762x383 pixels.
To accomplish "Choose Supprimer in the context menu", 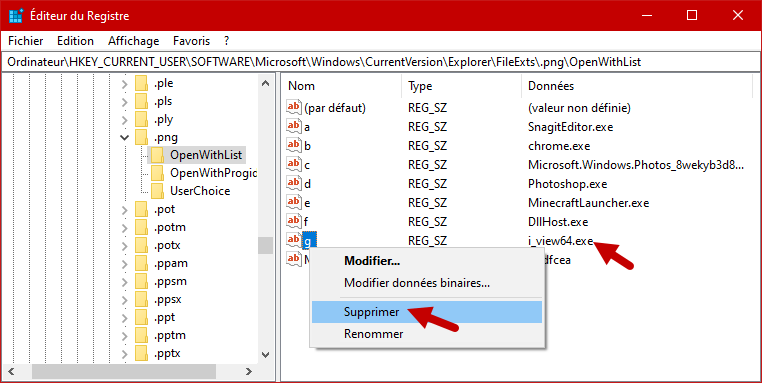I will (x=426, y=312).
